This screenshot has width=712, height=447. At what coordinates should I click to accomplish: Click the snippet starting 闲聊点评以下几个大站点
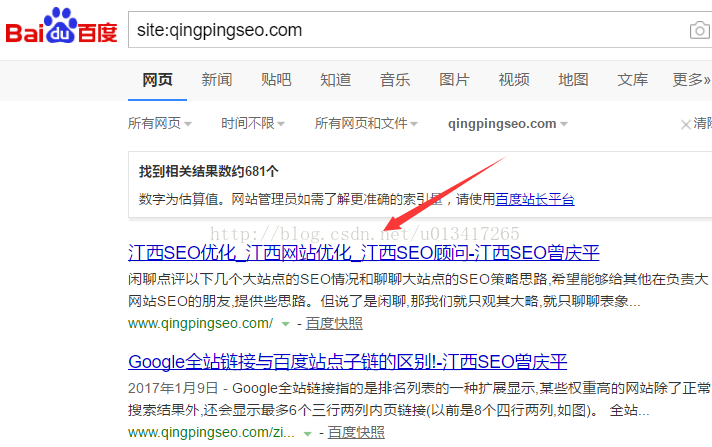click(418, 290)
